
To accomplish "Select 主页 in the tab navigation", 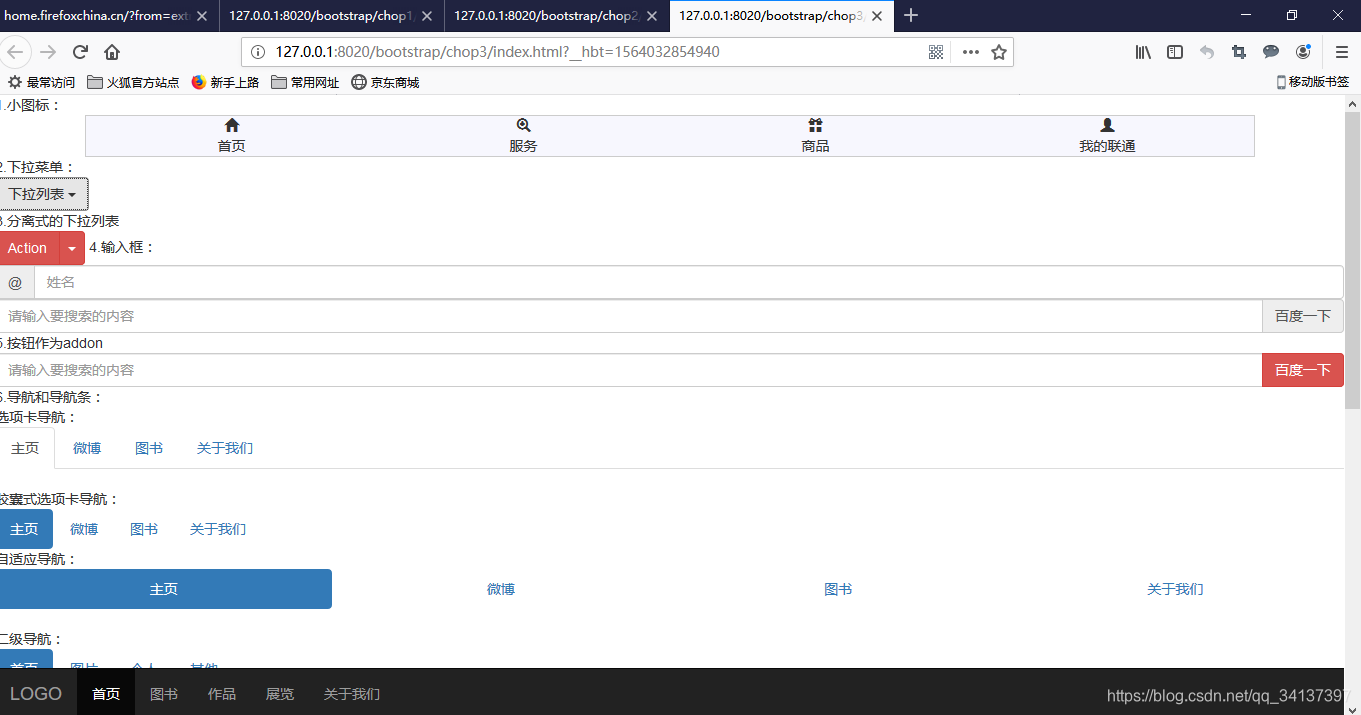I will point(26,448).
